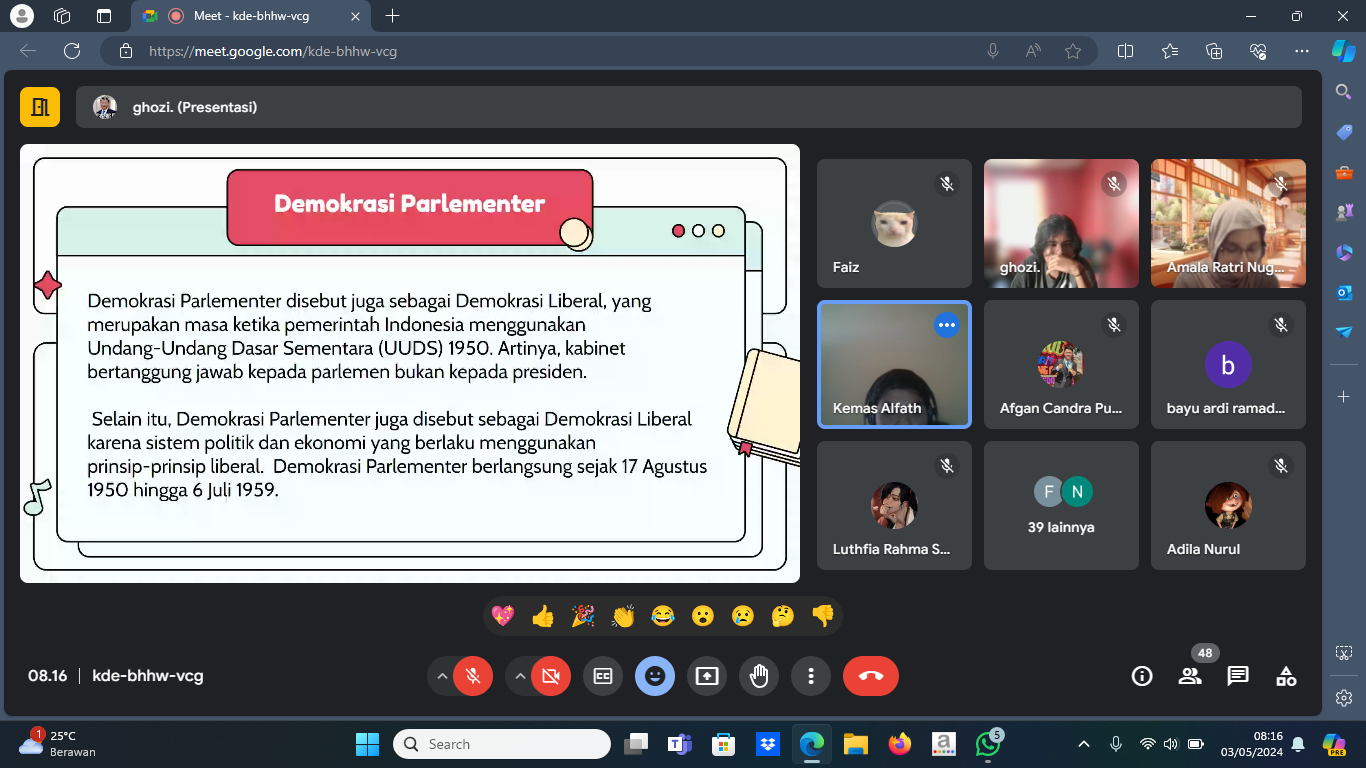1366x768 pixels.
Task: Show the participants list icon
Action: pos(1190,676)
